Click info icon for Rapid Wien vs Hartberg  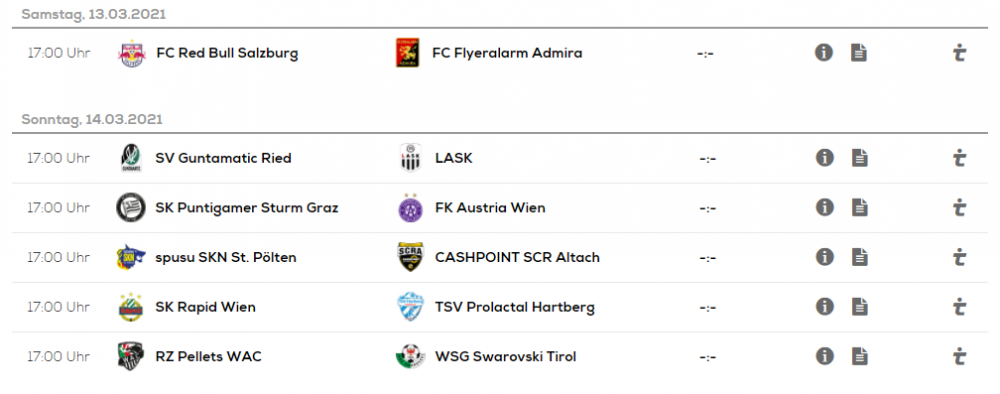point(825,307)
